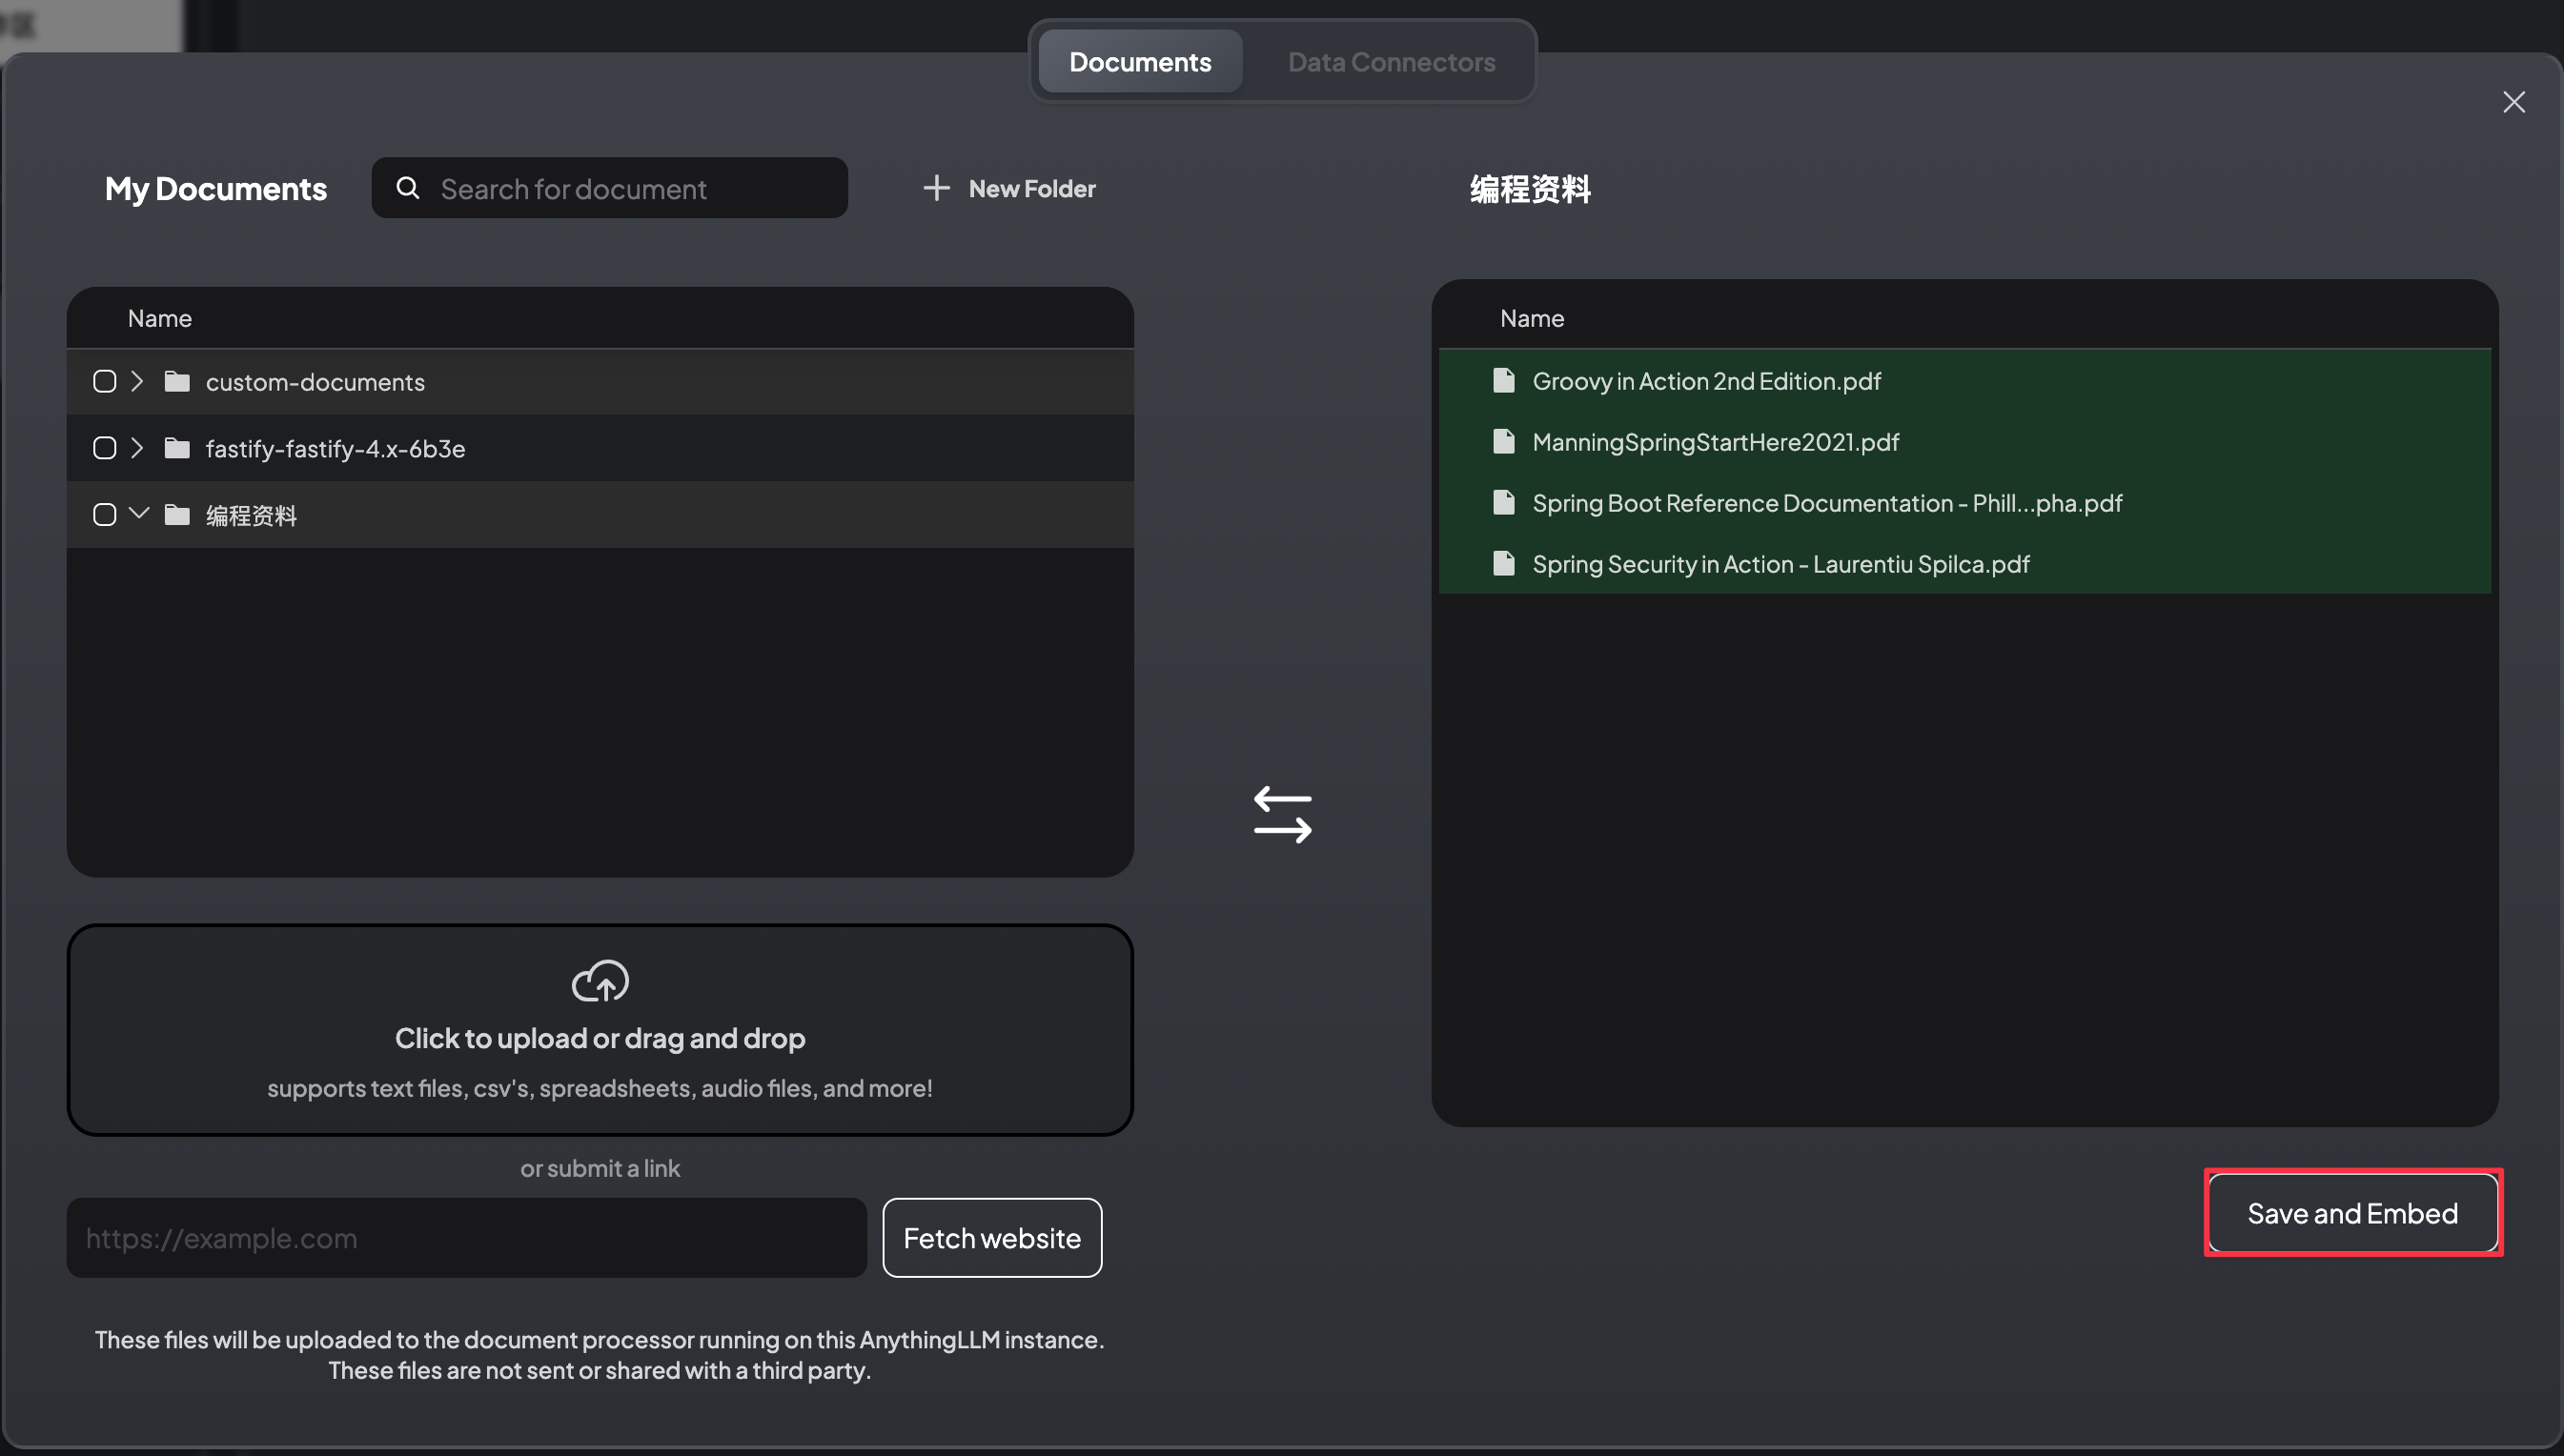Click the plus icon beside New Folder
The image size is (2564, 1456).
point(935,188)
